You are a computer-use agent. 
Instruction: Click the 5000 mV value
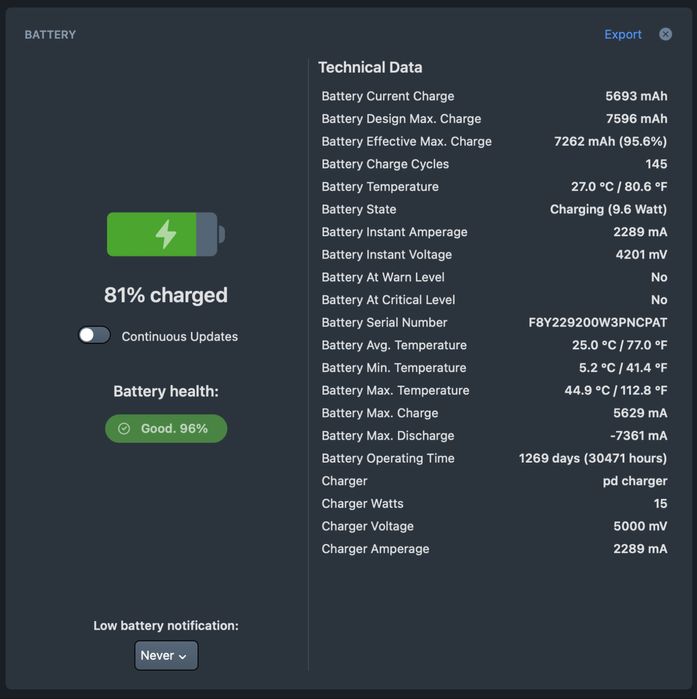point(640,526)
